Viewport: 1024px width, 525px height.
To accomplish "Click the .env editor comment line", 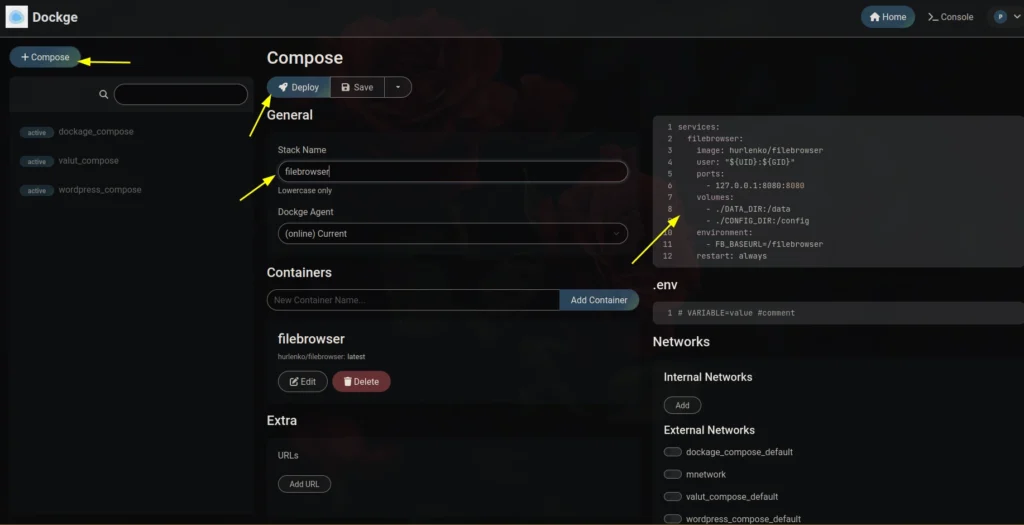I will coord(736,313).
